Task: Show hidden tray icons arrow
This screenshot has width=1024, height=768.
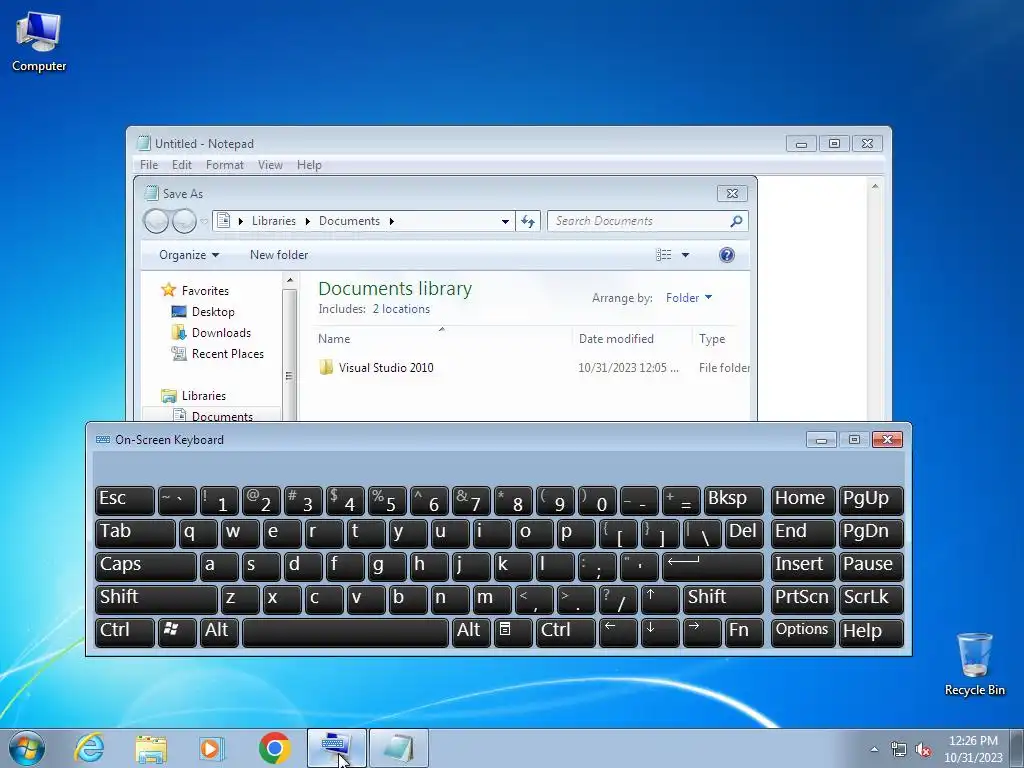Action: (x=874, y=749)
